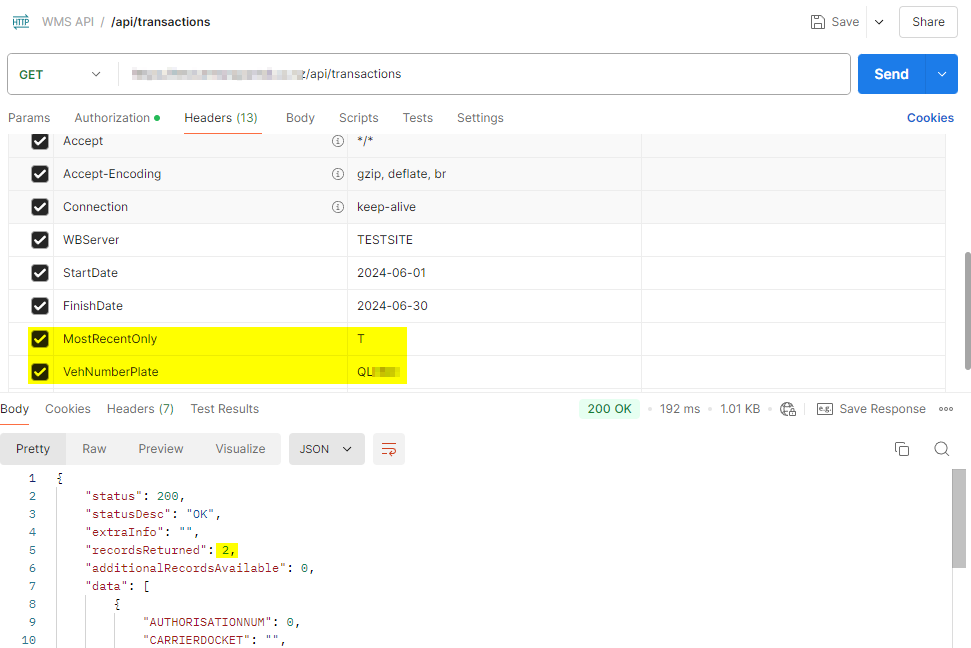Uncheck the VehNumberPlate header checkbox

pyautogui.click(x=40, y=372)
